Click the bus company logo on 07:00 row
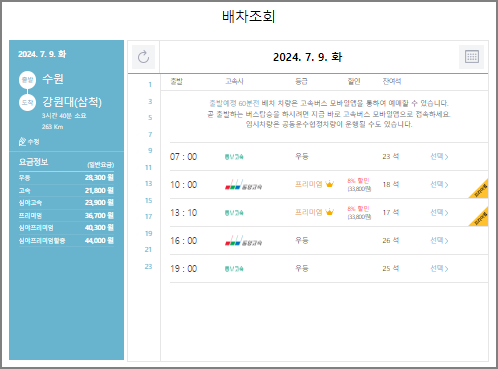The image size is (498, 369). (234, 157)
